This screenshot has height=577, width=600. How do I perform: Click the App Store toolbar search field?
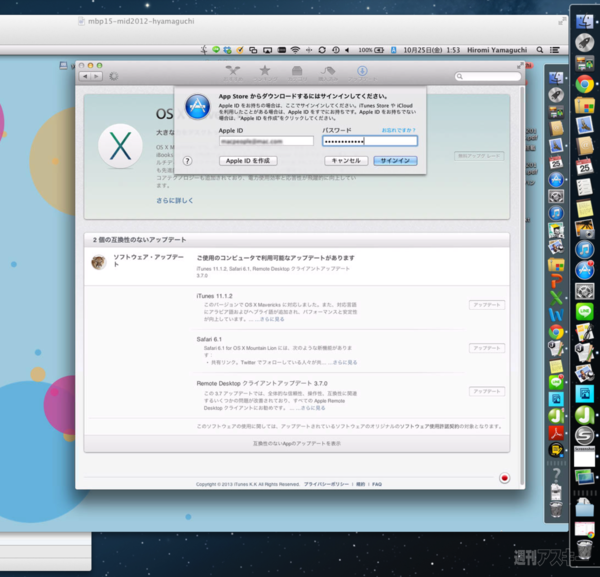(x=488, y=77)
